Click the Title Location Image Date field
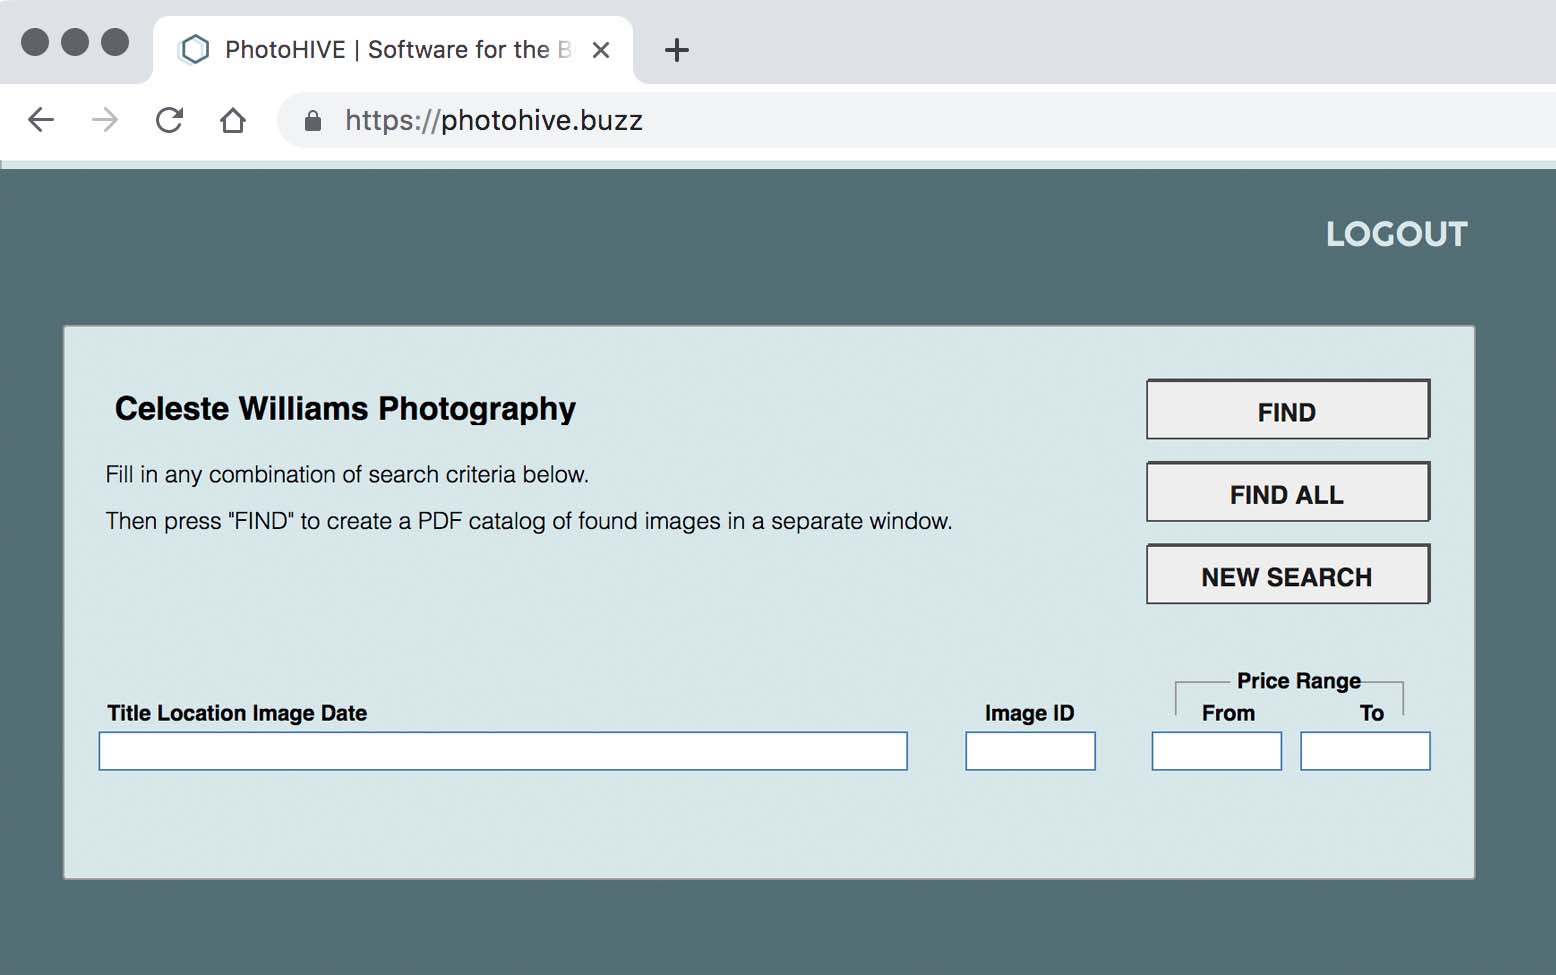This screenshot has width=1556, height=975. point(502,751)
